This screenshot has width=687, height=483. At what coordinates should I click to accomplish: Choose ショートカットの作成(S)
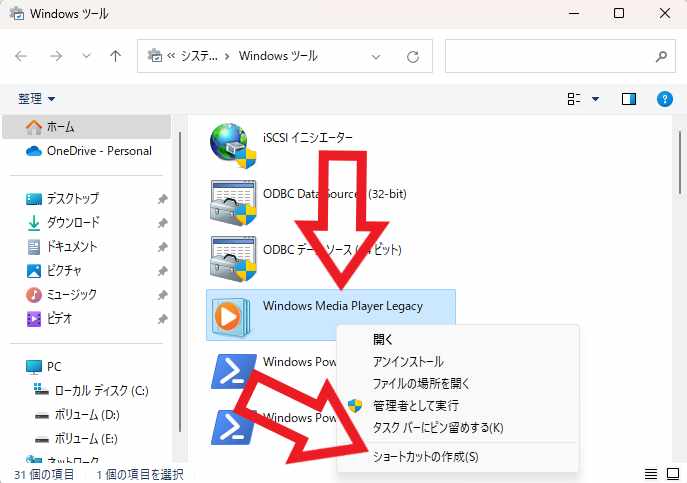pos(458,457)
